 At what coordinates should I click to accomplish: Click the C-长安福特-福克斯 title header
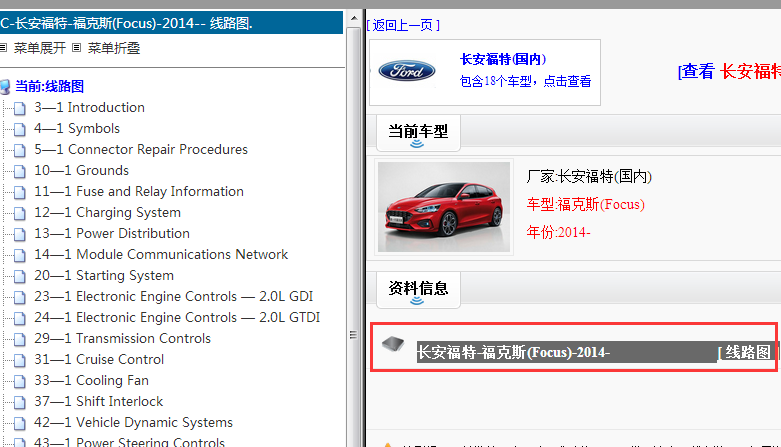[171, 23]
